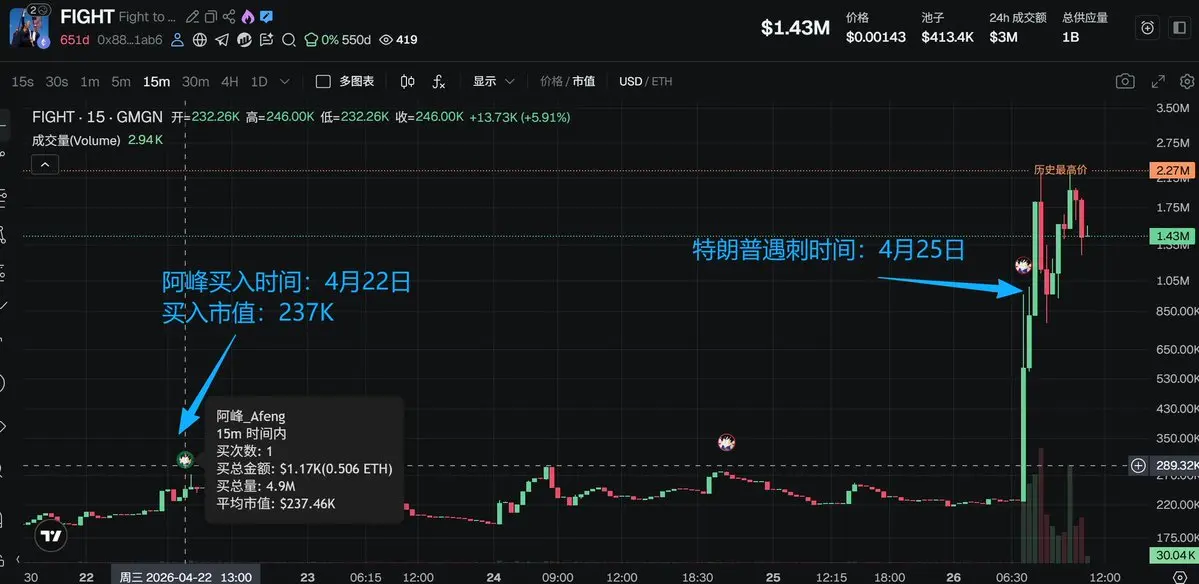
Task: Click the green chef hat dev icon
Action: tap(311, 40)
